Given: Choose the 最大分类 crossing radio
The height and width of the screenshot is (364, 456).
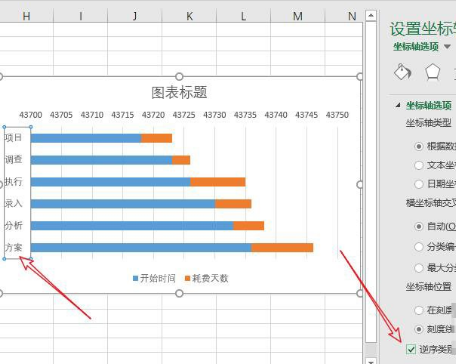Looking at the screenshot, I should coord(419,267).
